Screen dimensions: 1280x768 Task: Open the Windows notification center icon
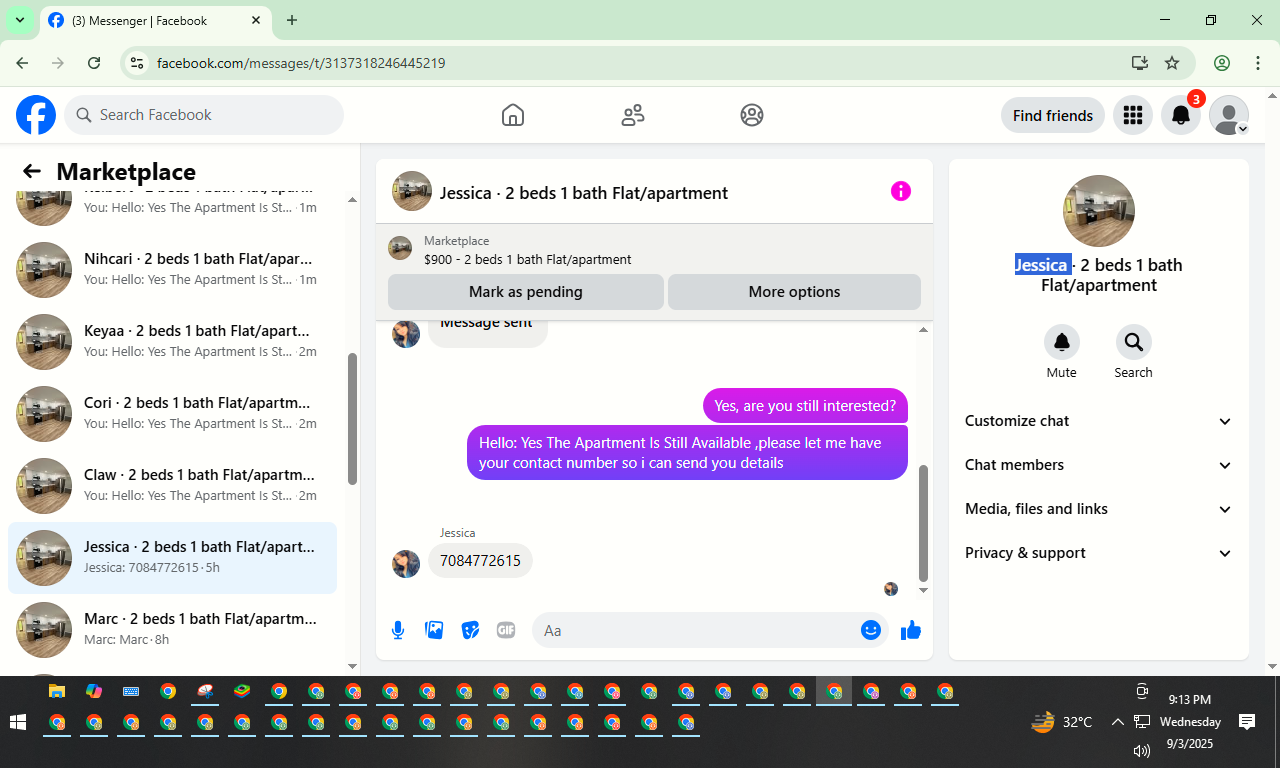tap(1247, 721)
